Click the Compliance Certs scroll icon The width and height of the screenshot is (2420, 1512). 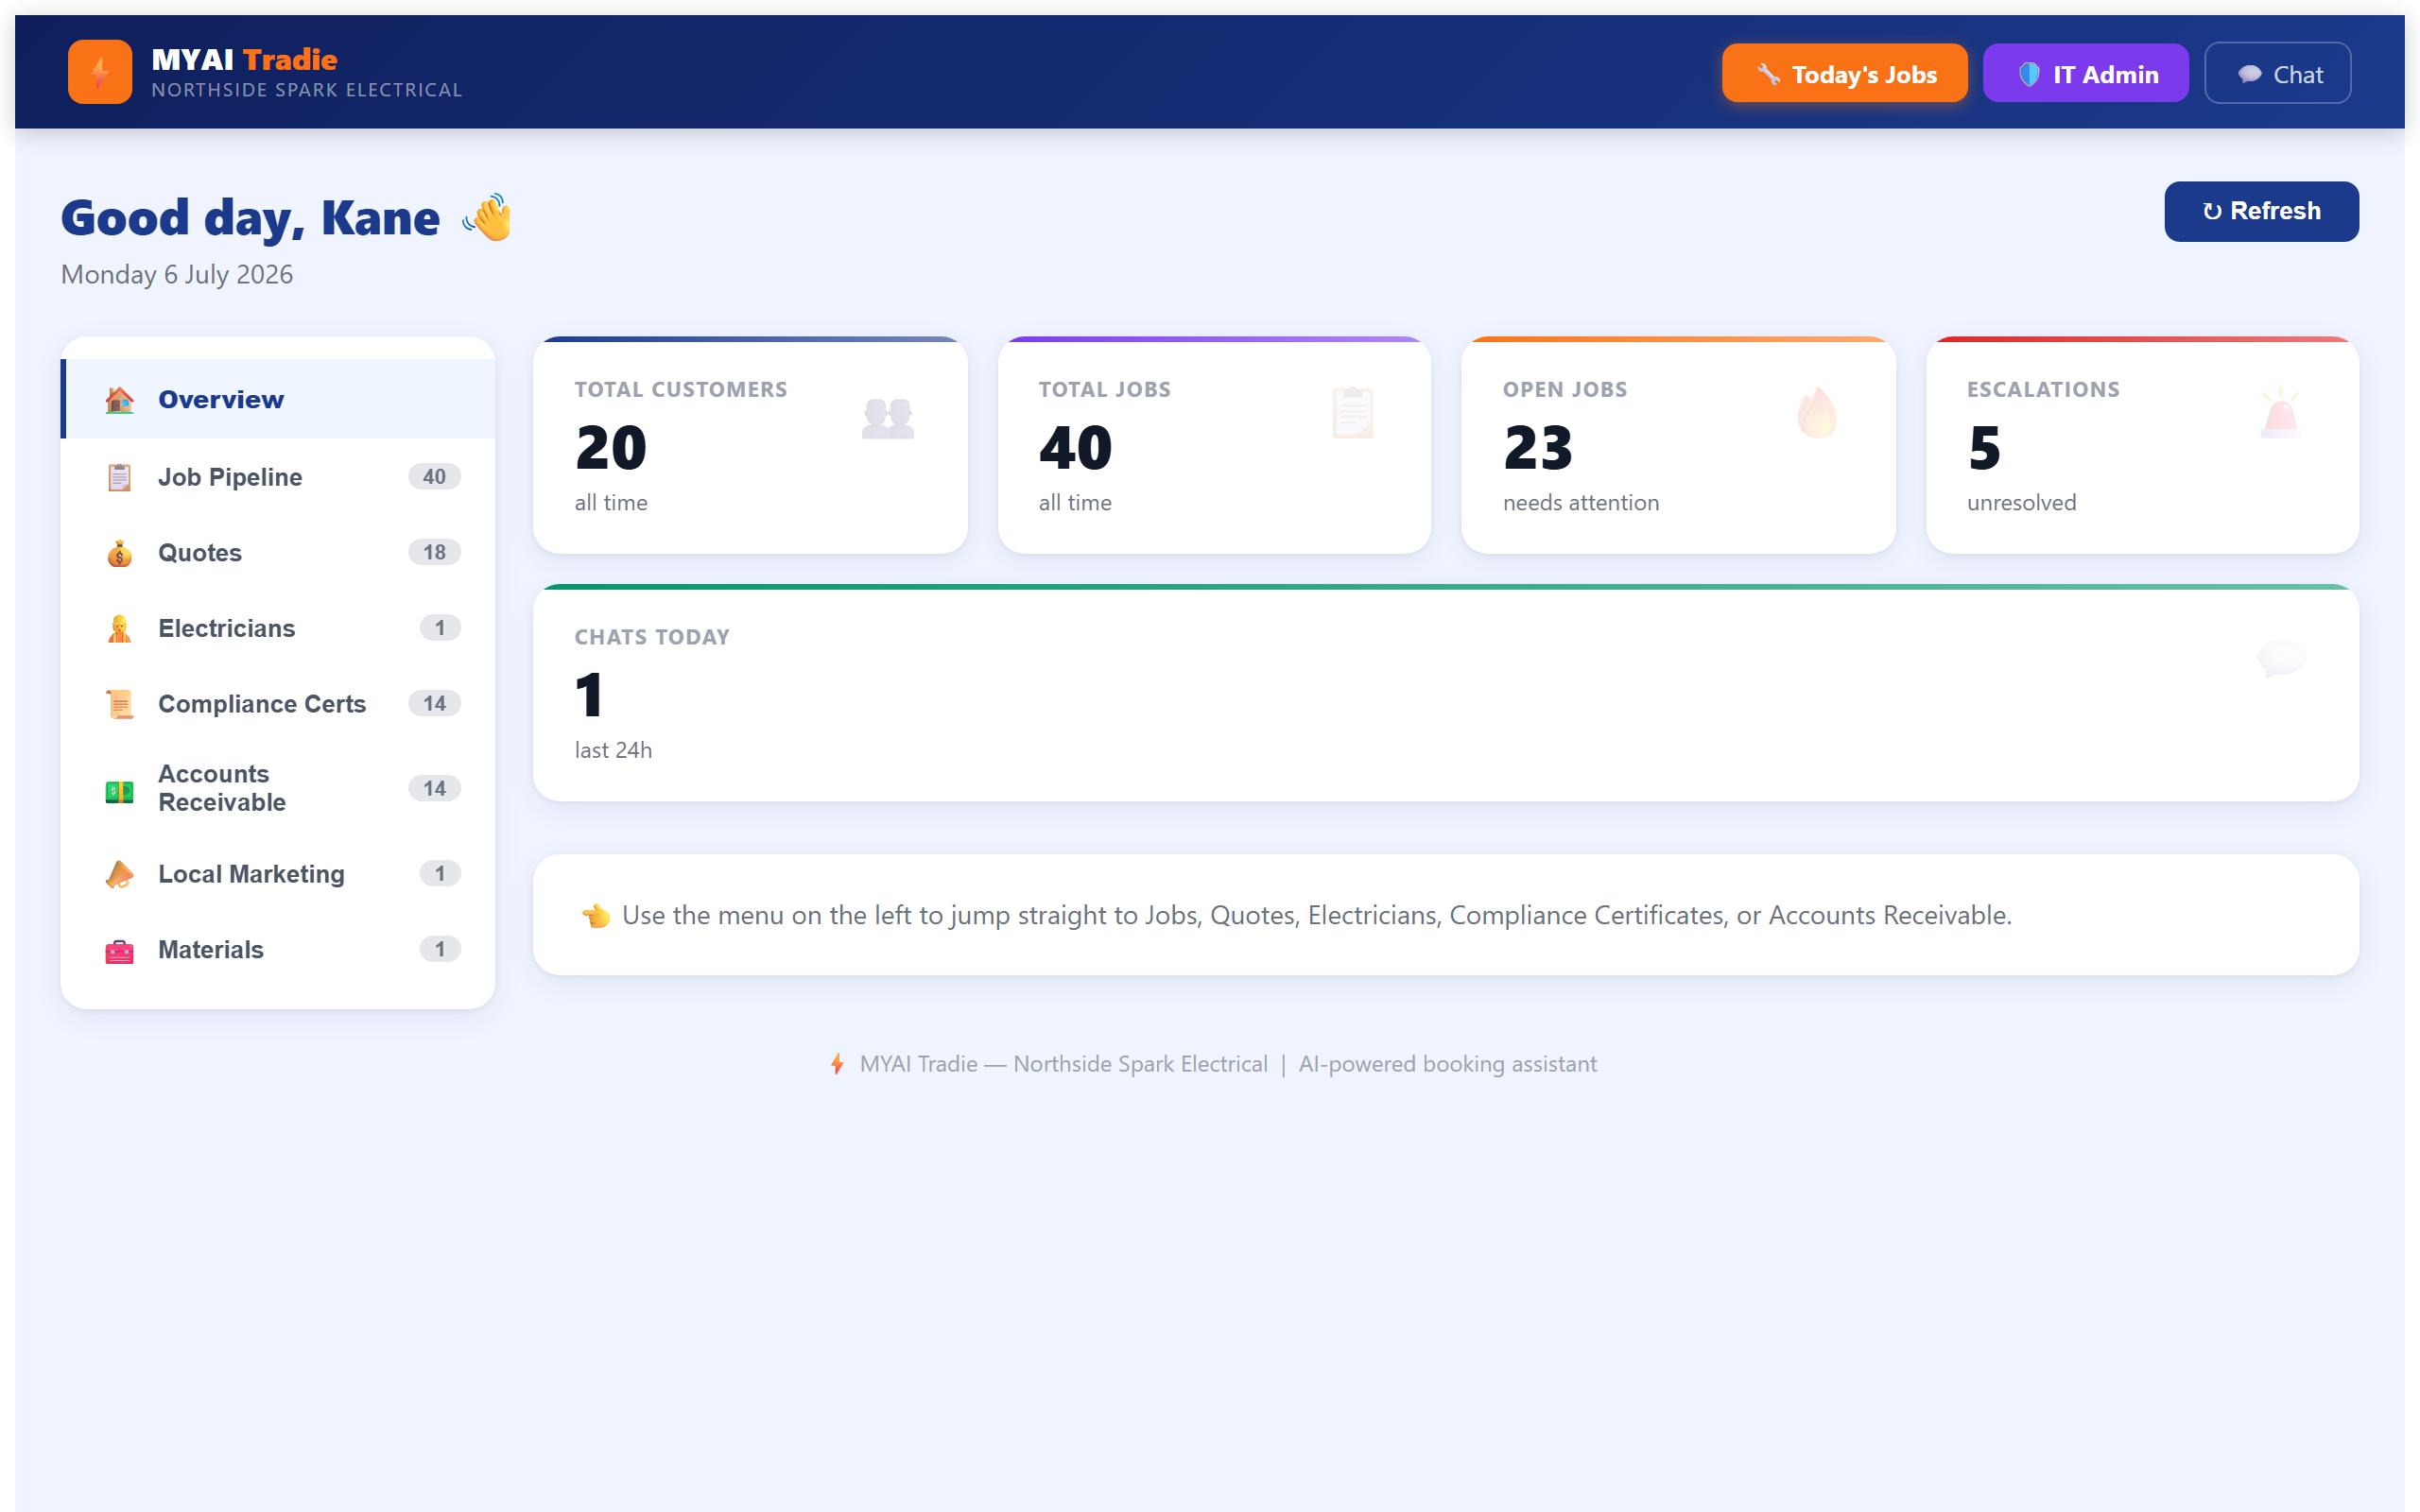119,704
